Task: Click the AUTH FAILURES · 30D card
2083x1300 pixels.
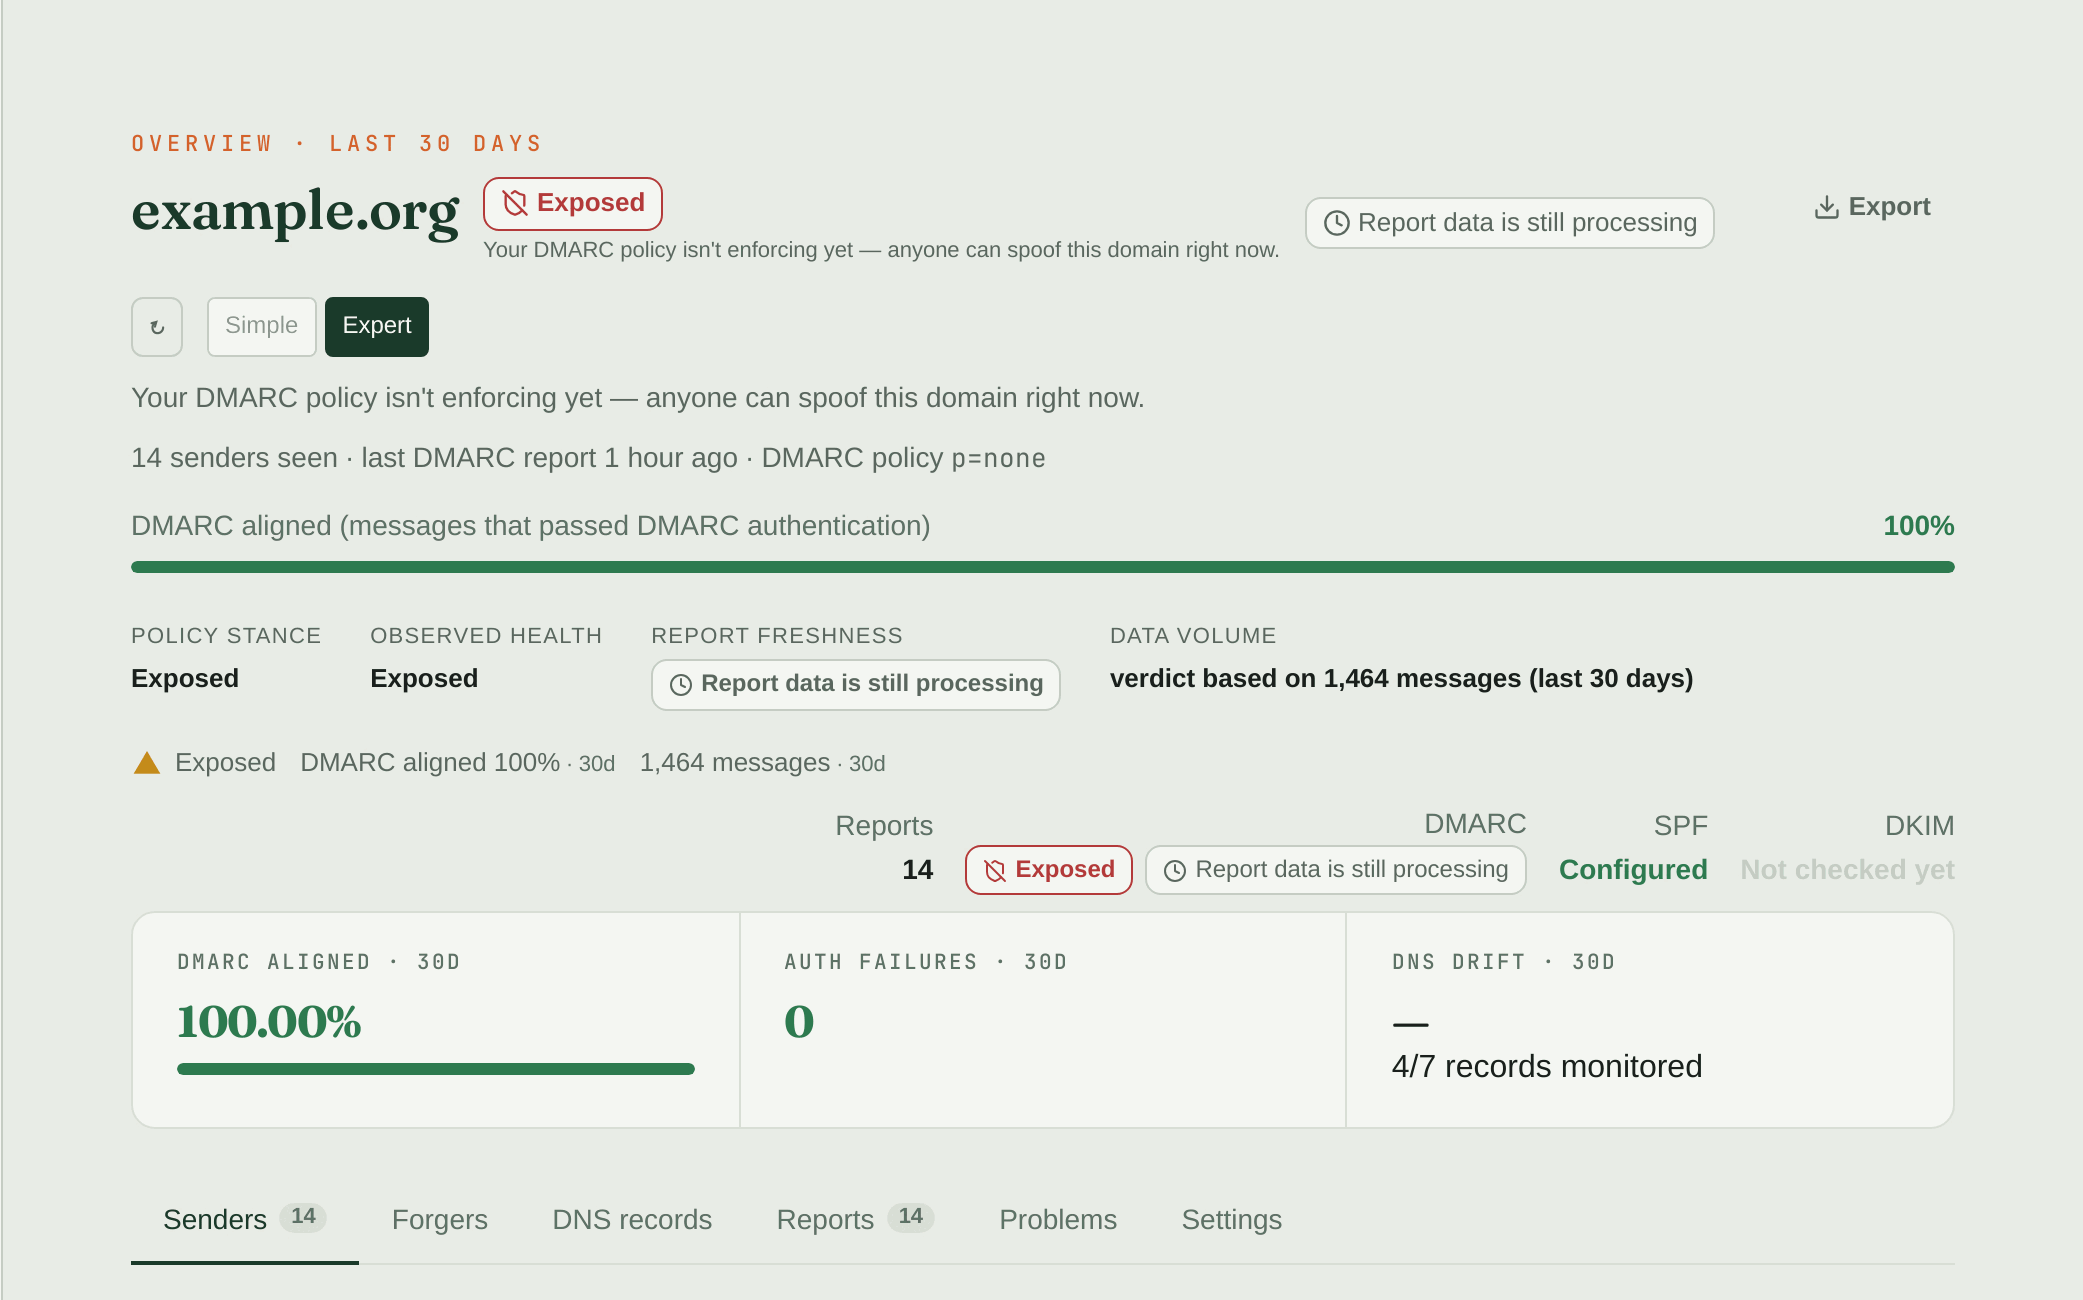Action: (x=1043, y=1020)
